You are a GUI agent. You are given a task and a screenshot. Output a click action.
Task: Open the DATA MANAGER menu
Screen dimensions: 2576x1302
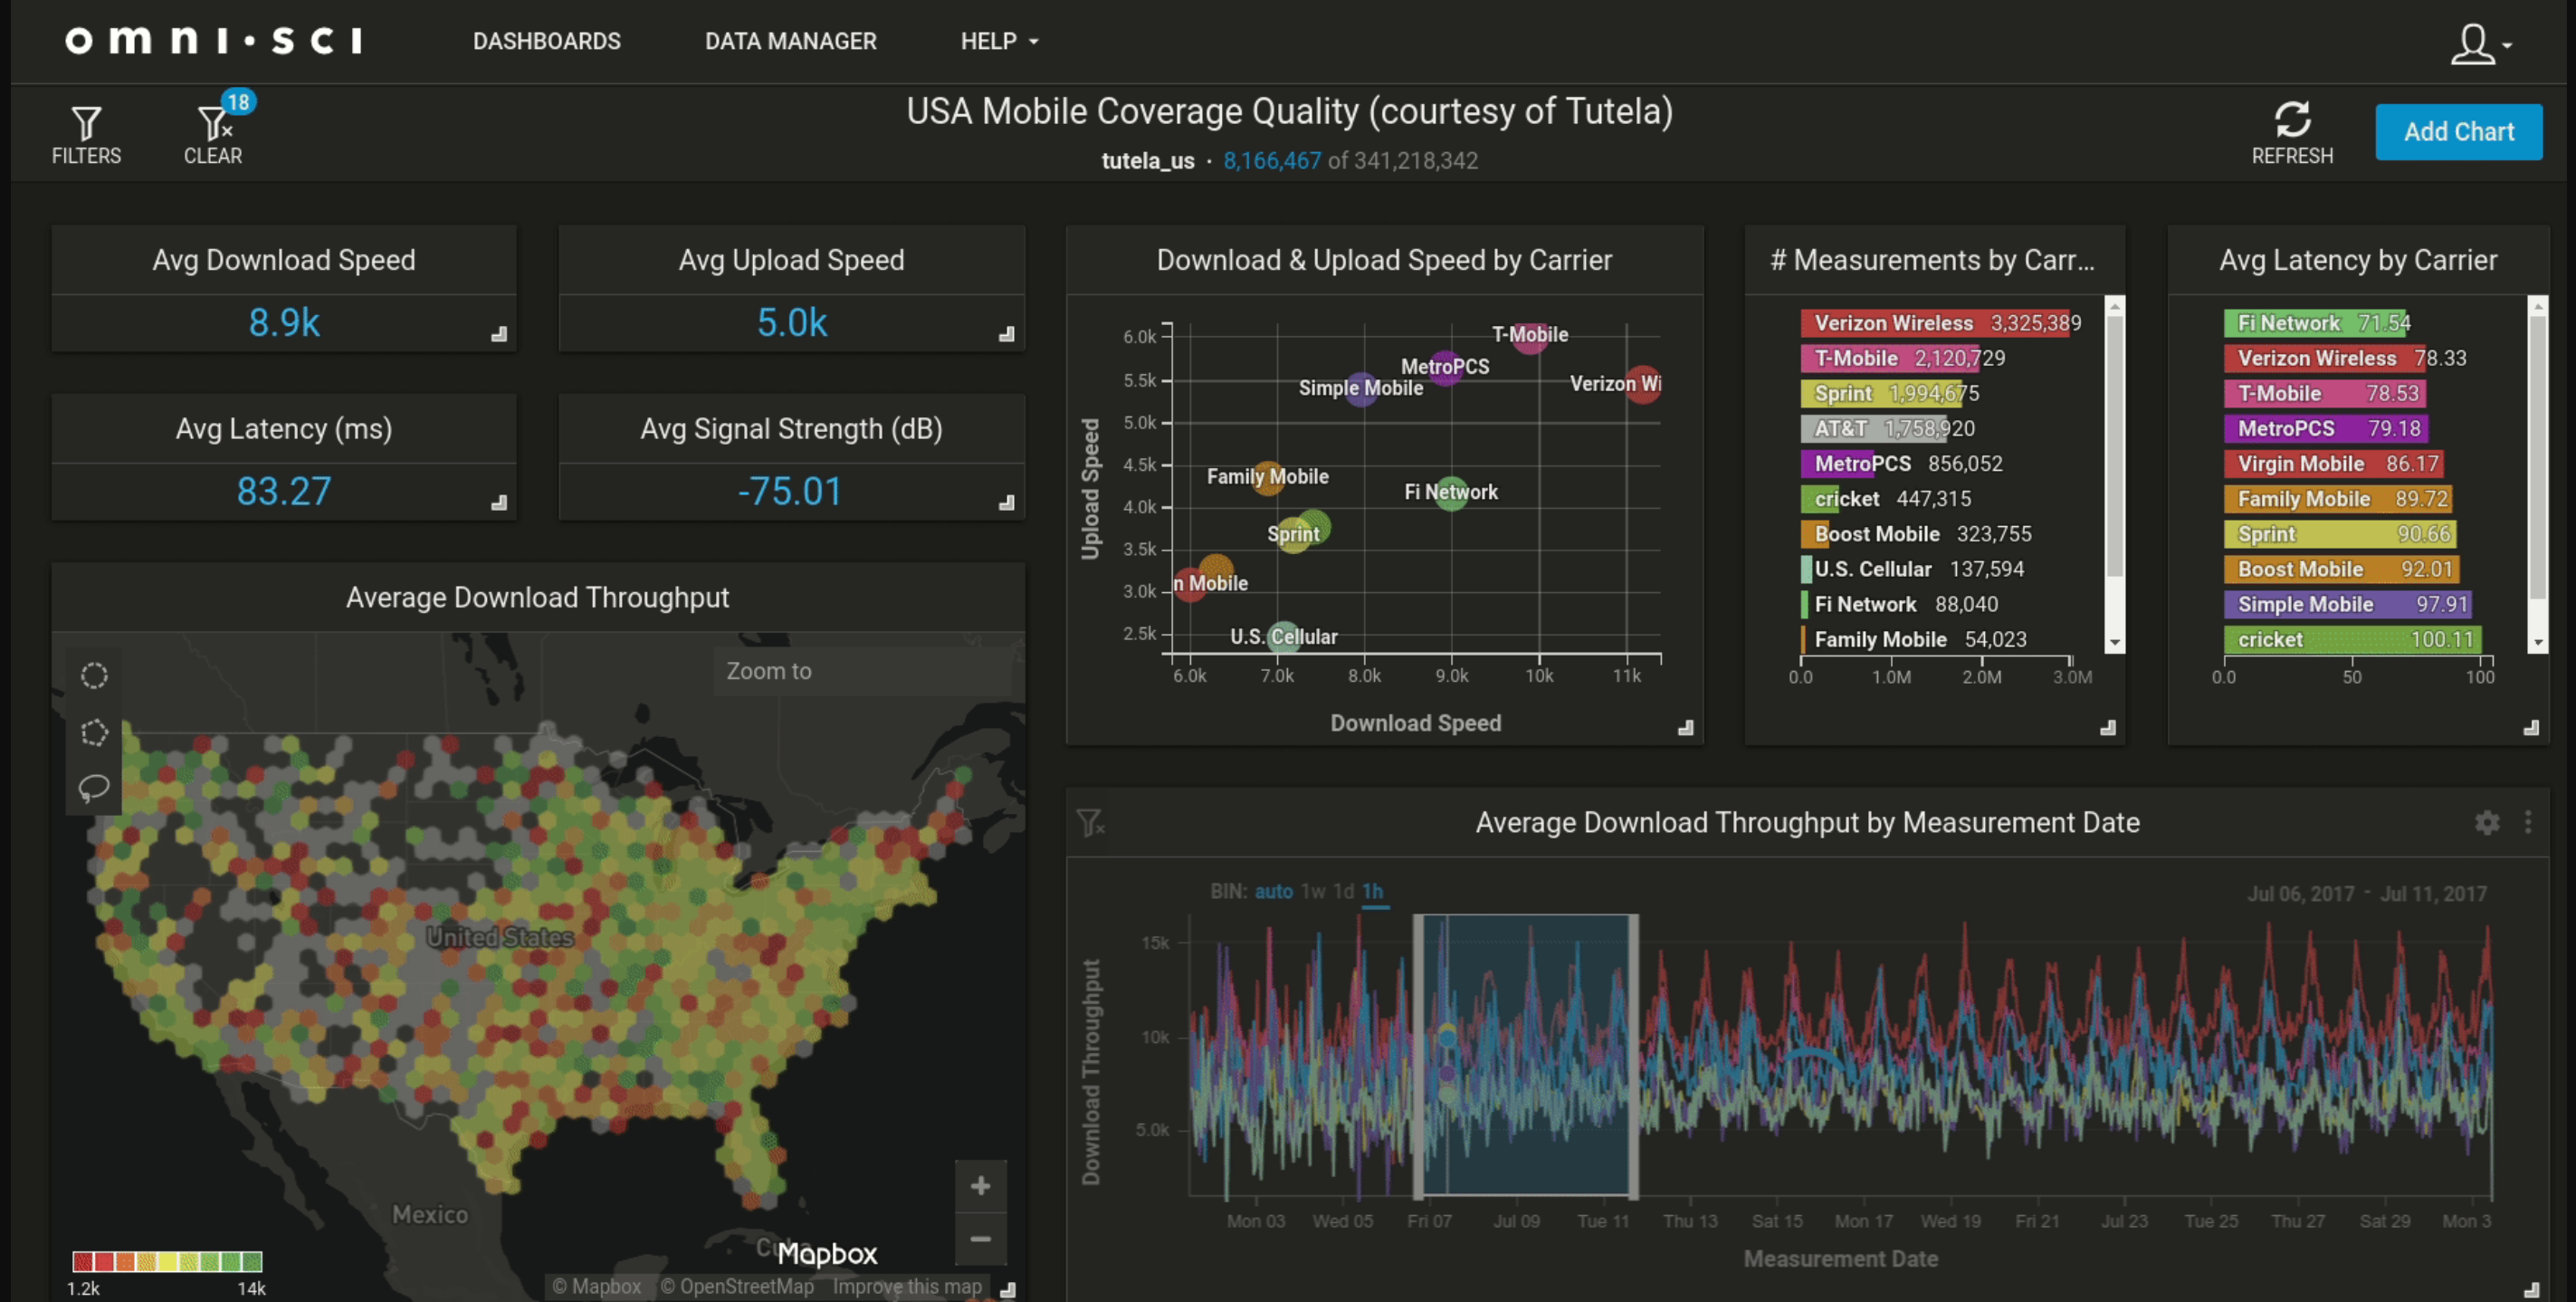click(790, 41)
